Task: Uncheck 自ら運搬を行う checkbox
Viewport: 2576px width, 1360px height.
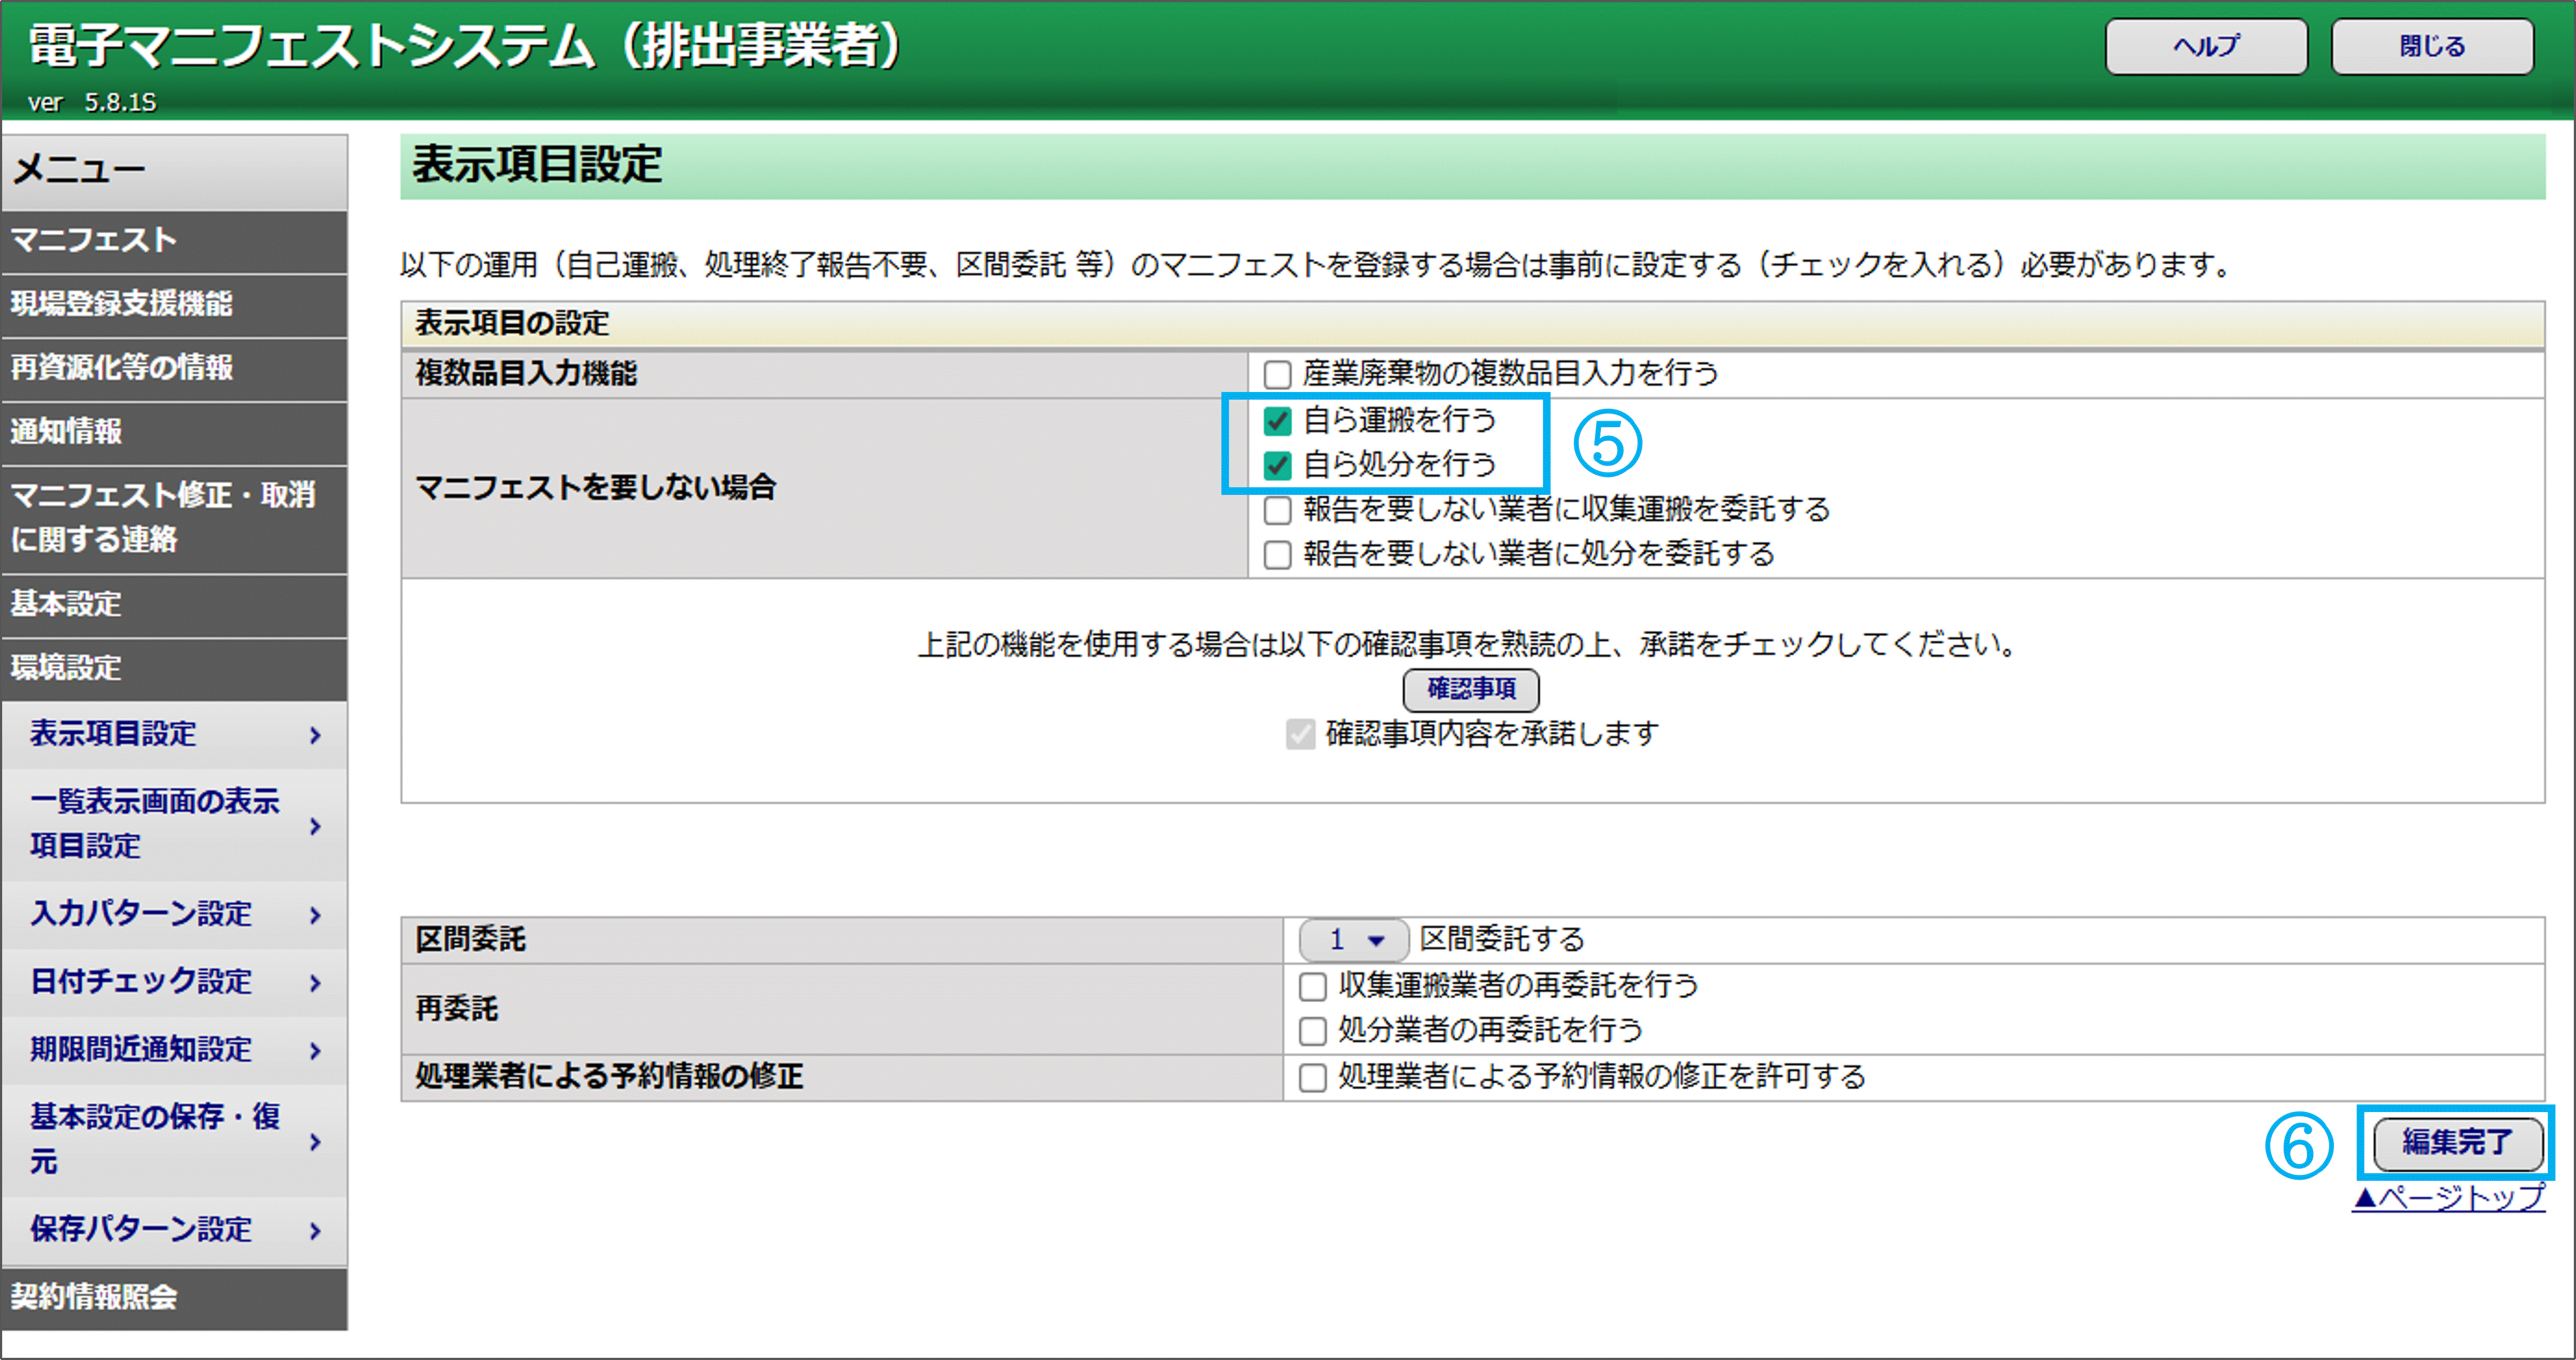Action: click(1277, 421)
